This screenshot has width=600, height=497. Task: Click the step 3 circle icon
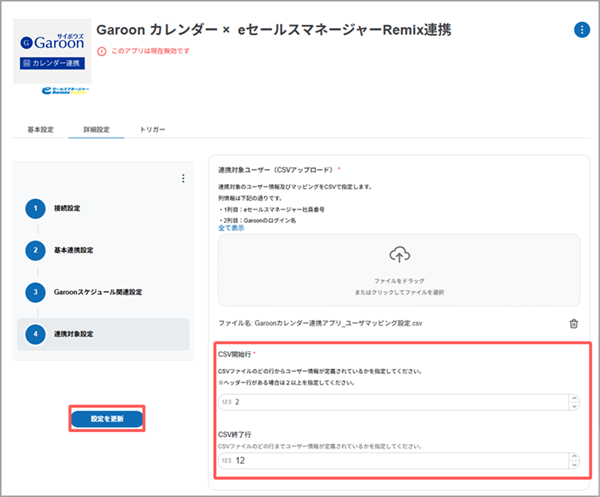click(x=36, y=292)
